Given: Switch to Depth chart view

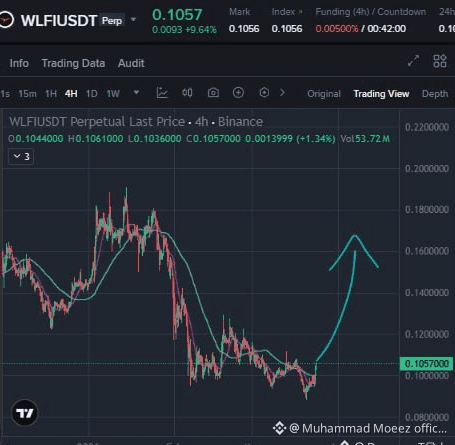Looking at the screenshot, I should 435,94.
